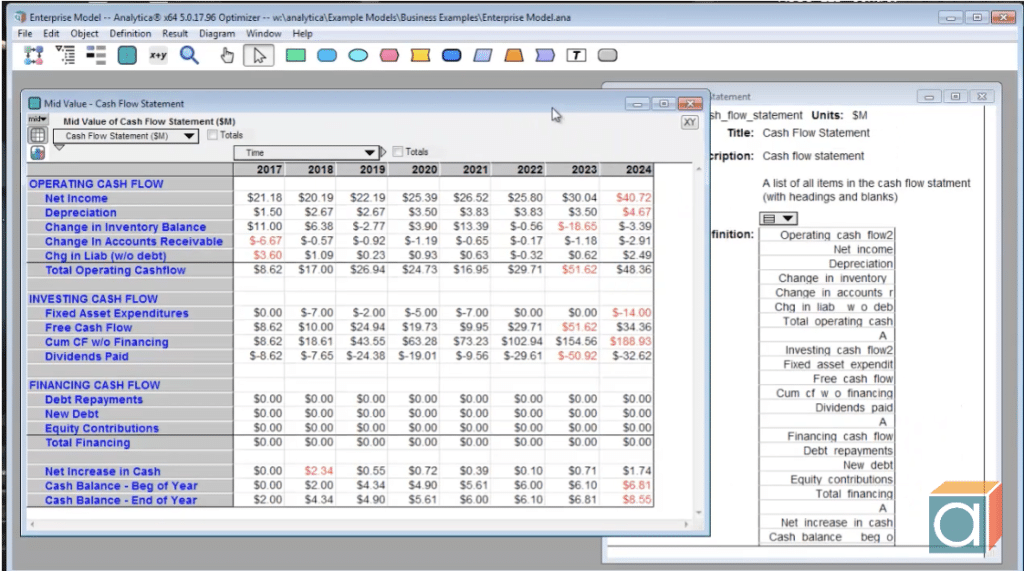1024x571 pixels.
Task: Switch to the hand browse tool
Action: [x=227, y=56]
